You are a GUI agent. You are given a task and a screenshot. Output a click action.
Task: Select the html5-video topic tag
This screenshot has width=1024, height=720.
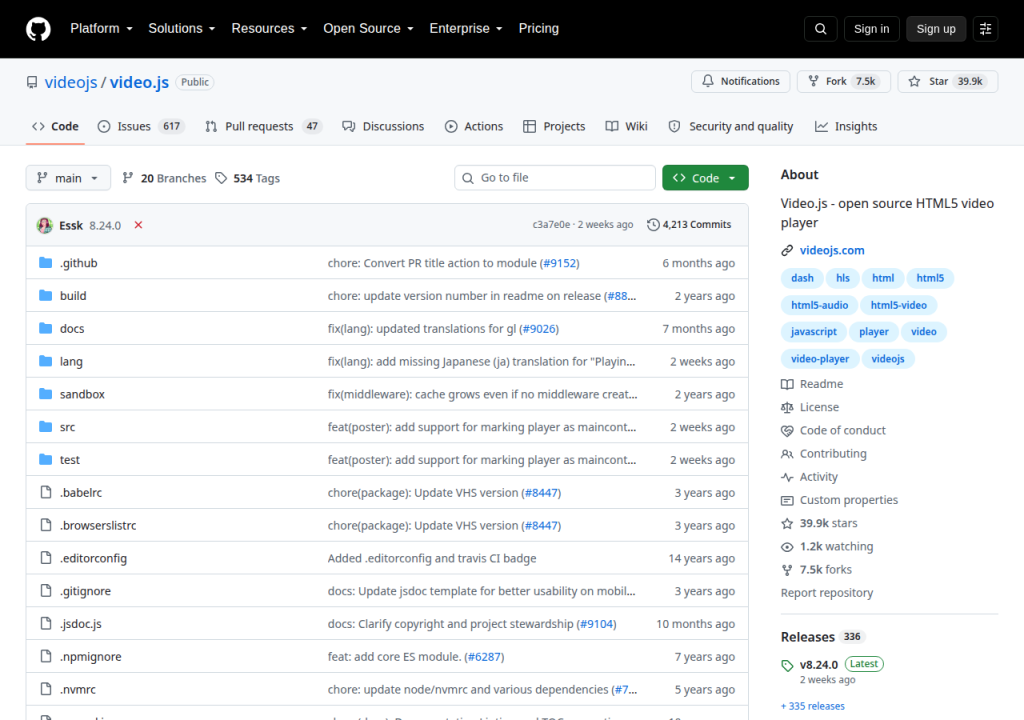coord(898,305)
